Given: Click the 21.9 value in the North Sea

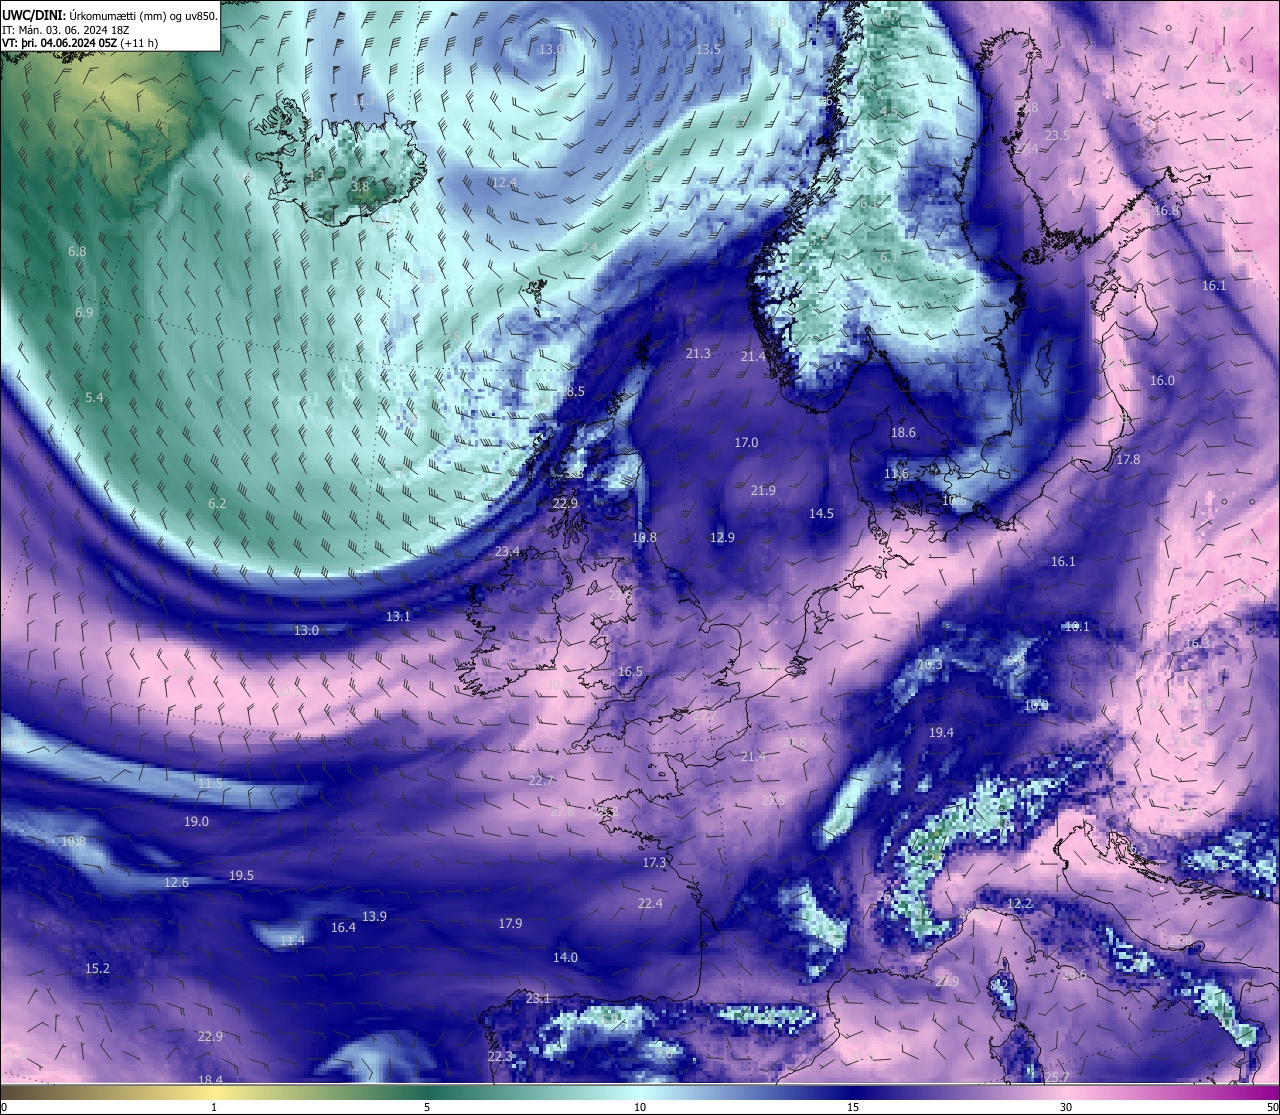Looking at the screenshot, I should [763, 491].
